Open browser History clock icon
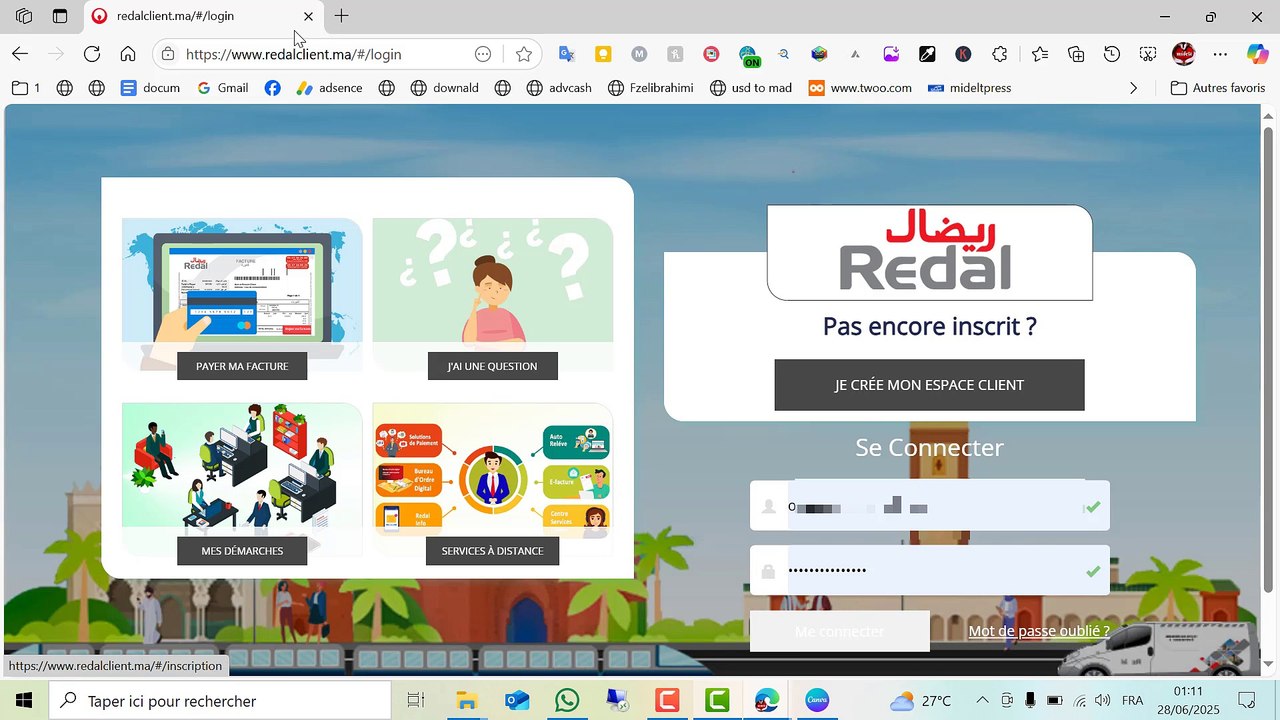The height and width of the screenshot is (720, 1280). point(1112,54)
